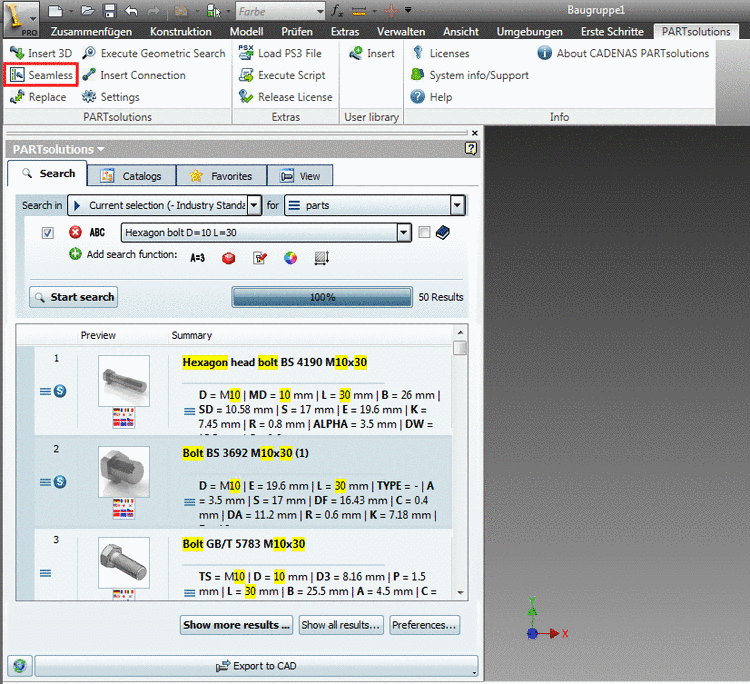Add the sketch search function with pencil icon

[x=260, y=258]
